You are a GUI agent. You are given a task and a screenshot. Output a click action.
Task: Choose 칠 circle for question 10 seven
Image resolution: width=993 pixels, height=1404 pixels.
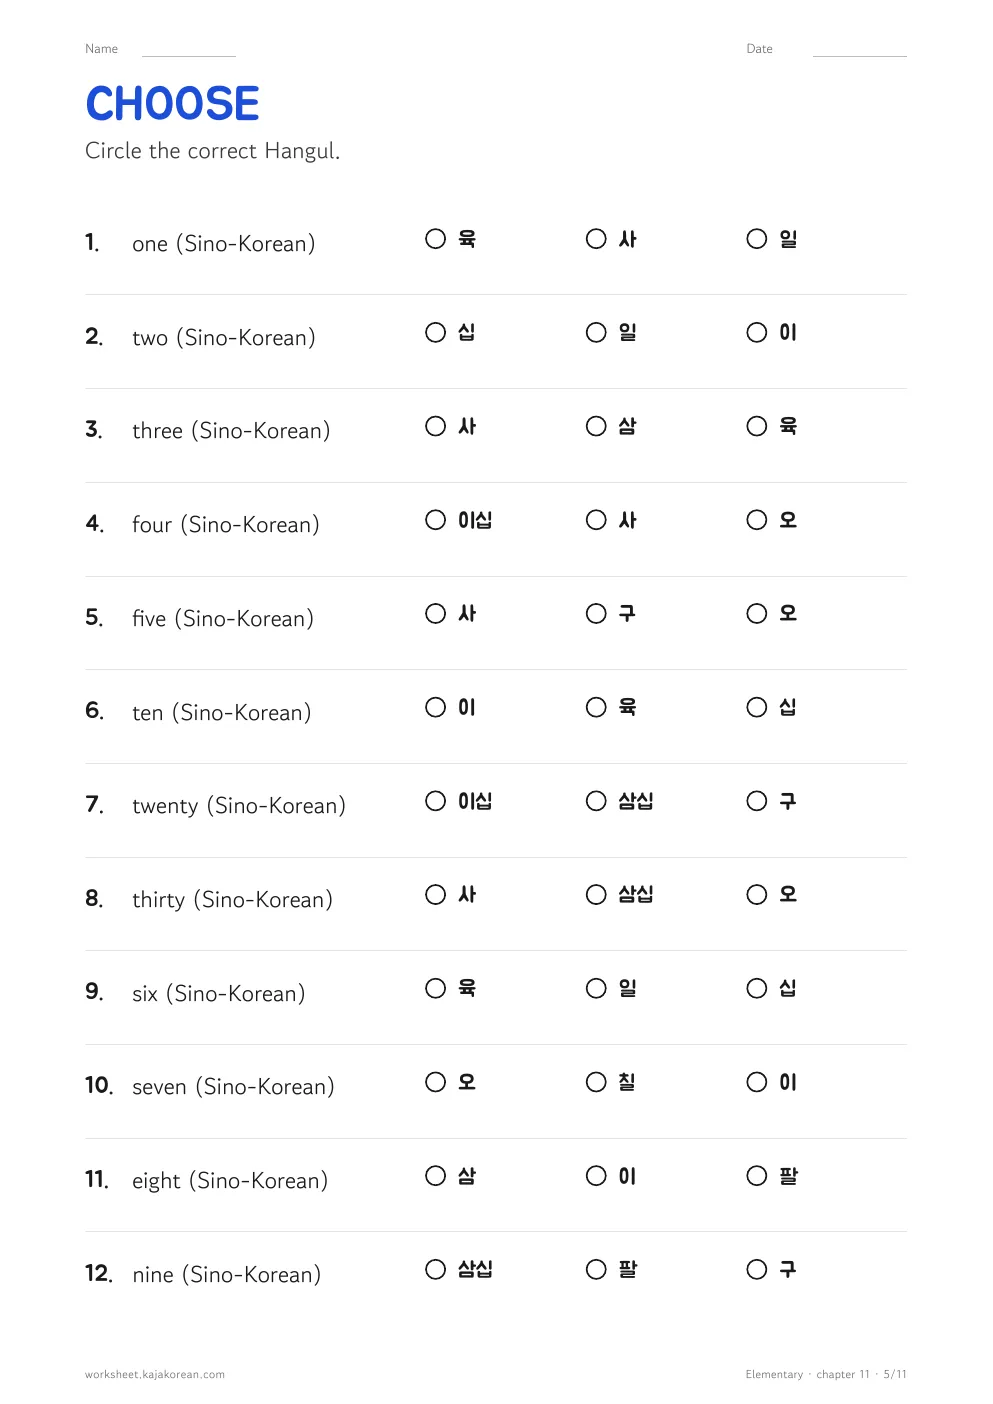coord(596,1082)
